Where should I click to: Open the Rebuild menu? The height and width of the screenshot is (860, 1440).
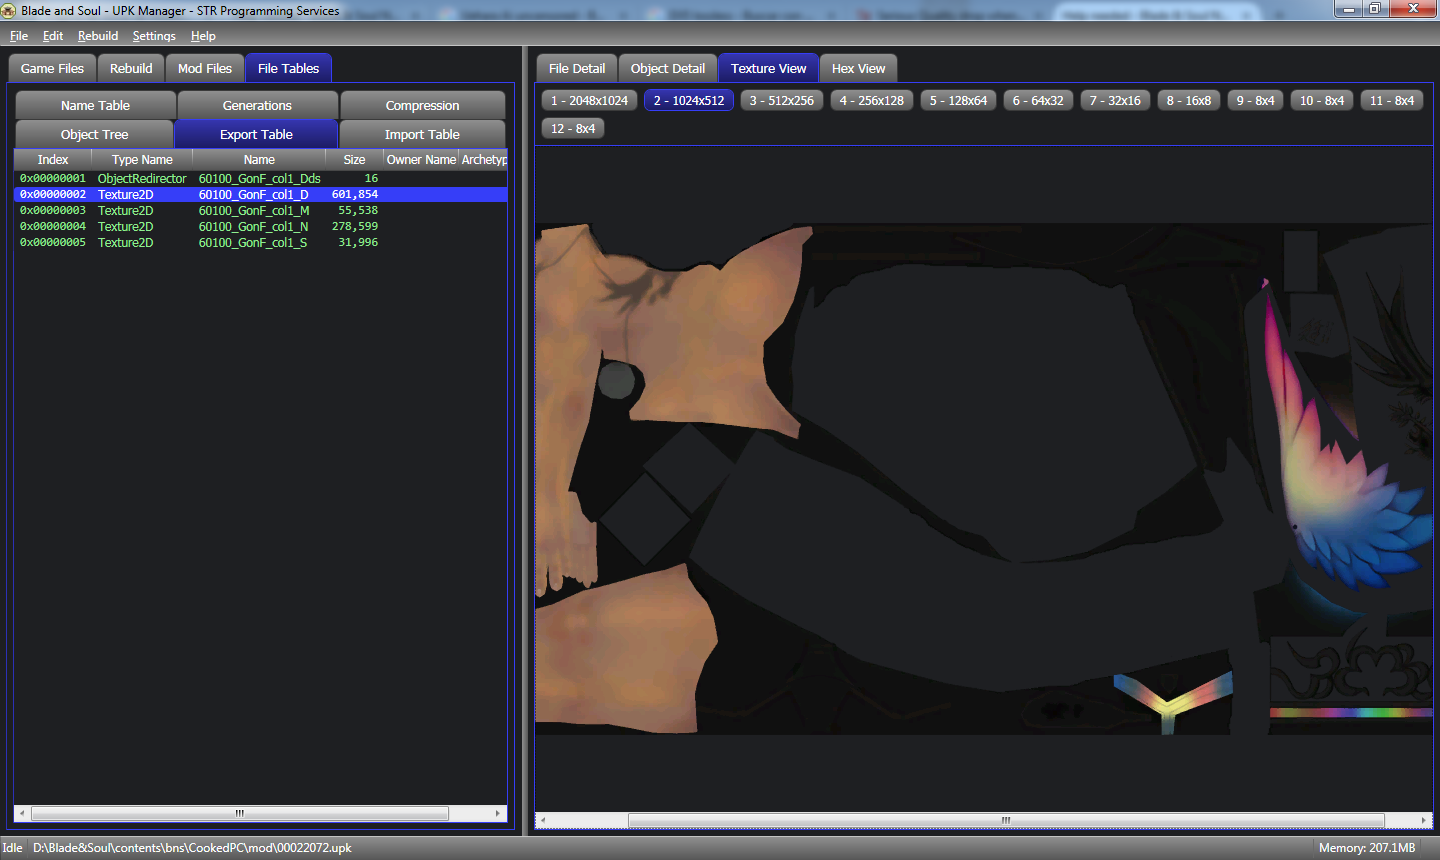point(98,36)
